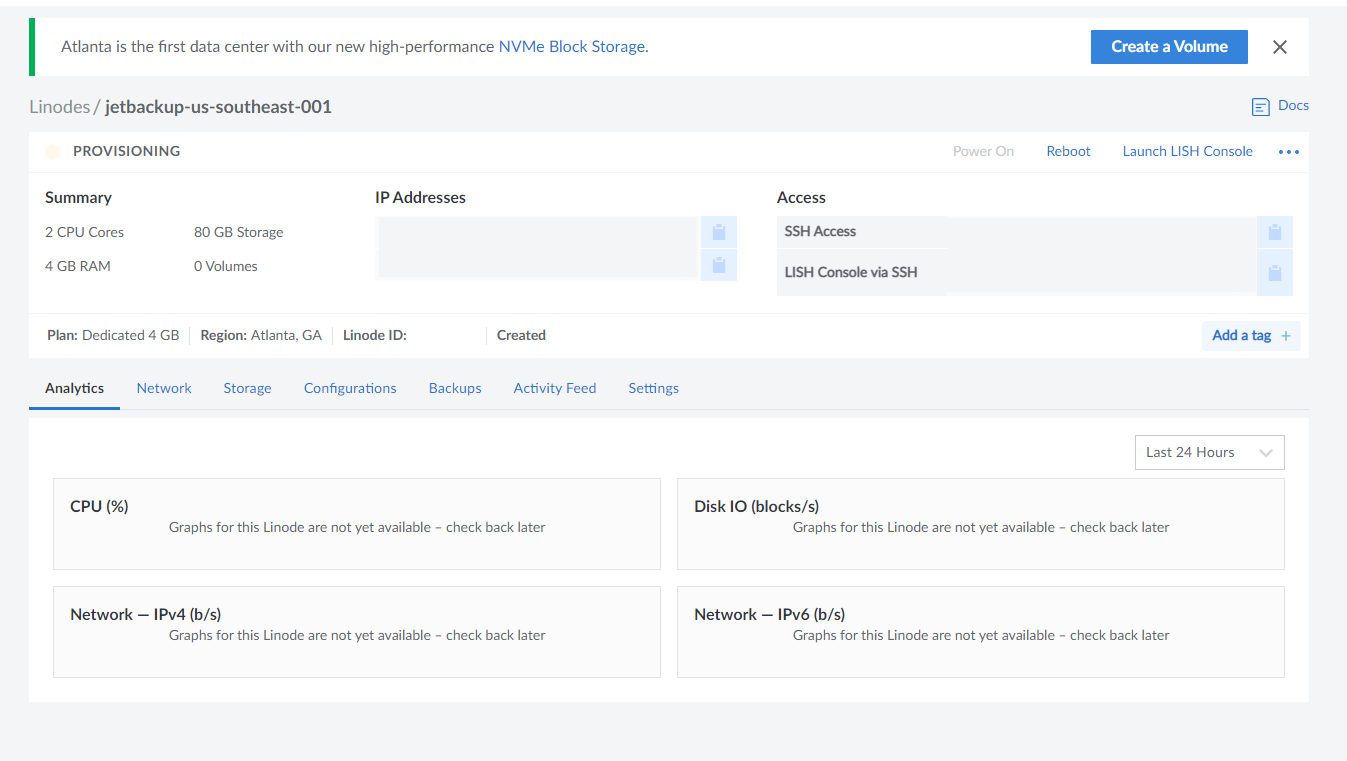This screenshot has height=761, width=1347.
Task: Dismiss the NVMe announcement banner
Action: point(1280,46)
